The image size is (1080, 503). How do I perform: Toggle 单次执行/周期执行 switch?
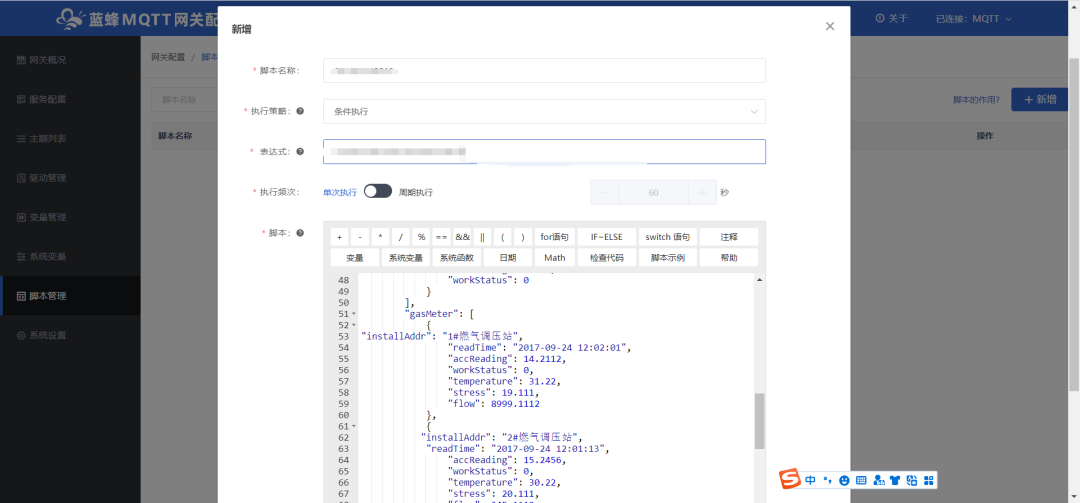(377, 191)
